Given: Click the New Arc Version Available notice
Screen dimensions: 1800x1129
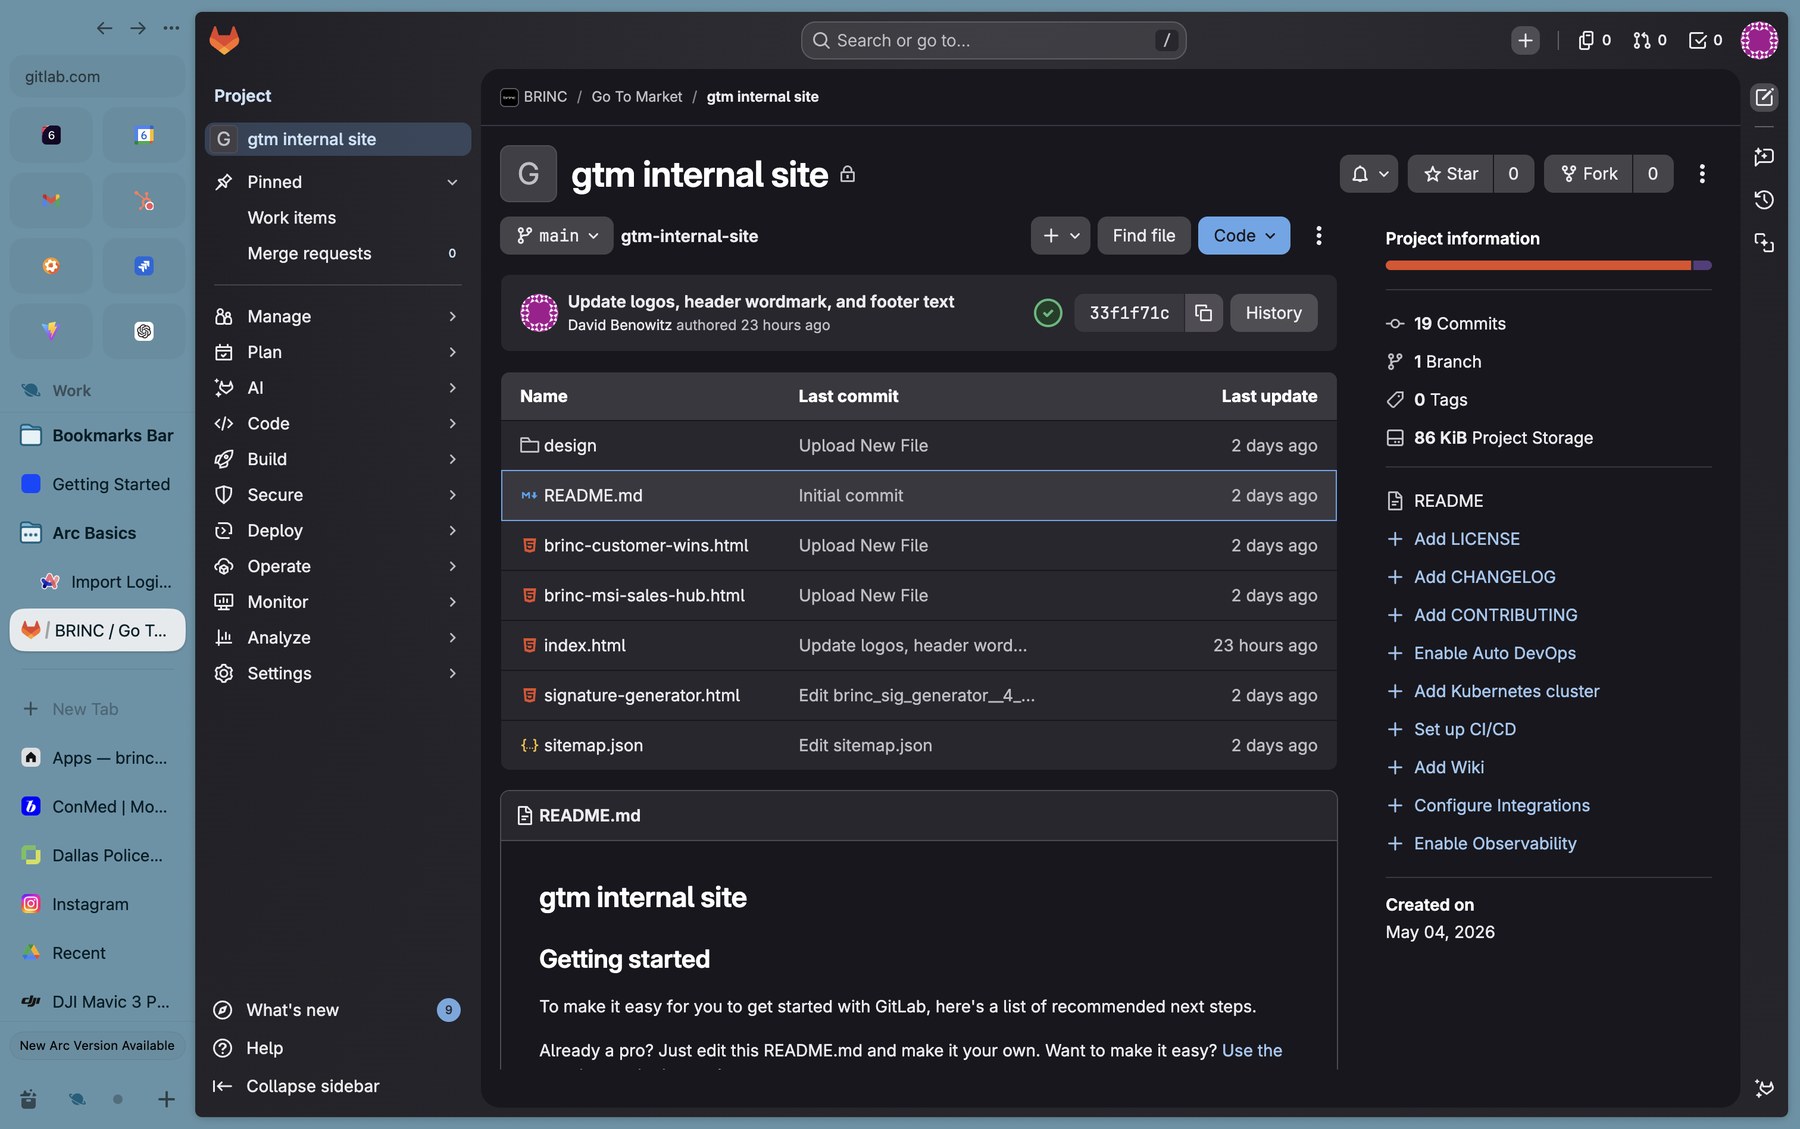Looking at the screenshot, I should click(97, 1046).
